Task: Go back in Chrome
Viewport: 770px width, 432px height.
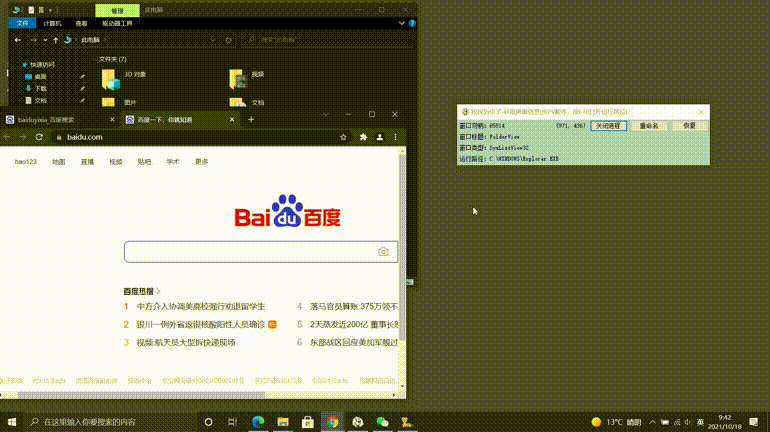Action: click(x=7, y=137)
